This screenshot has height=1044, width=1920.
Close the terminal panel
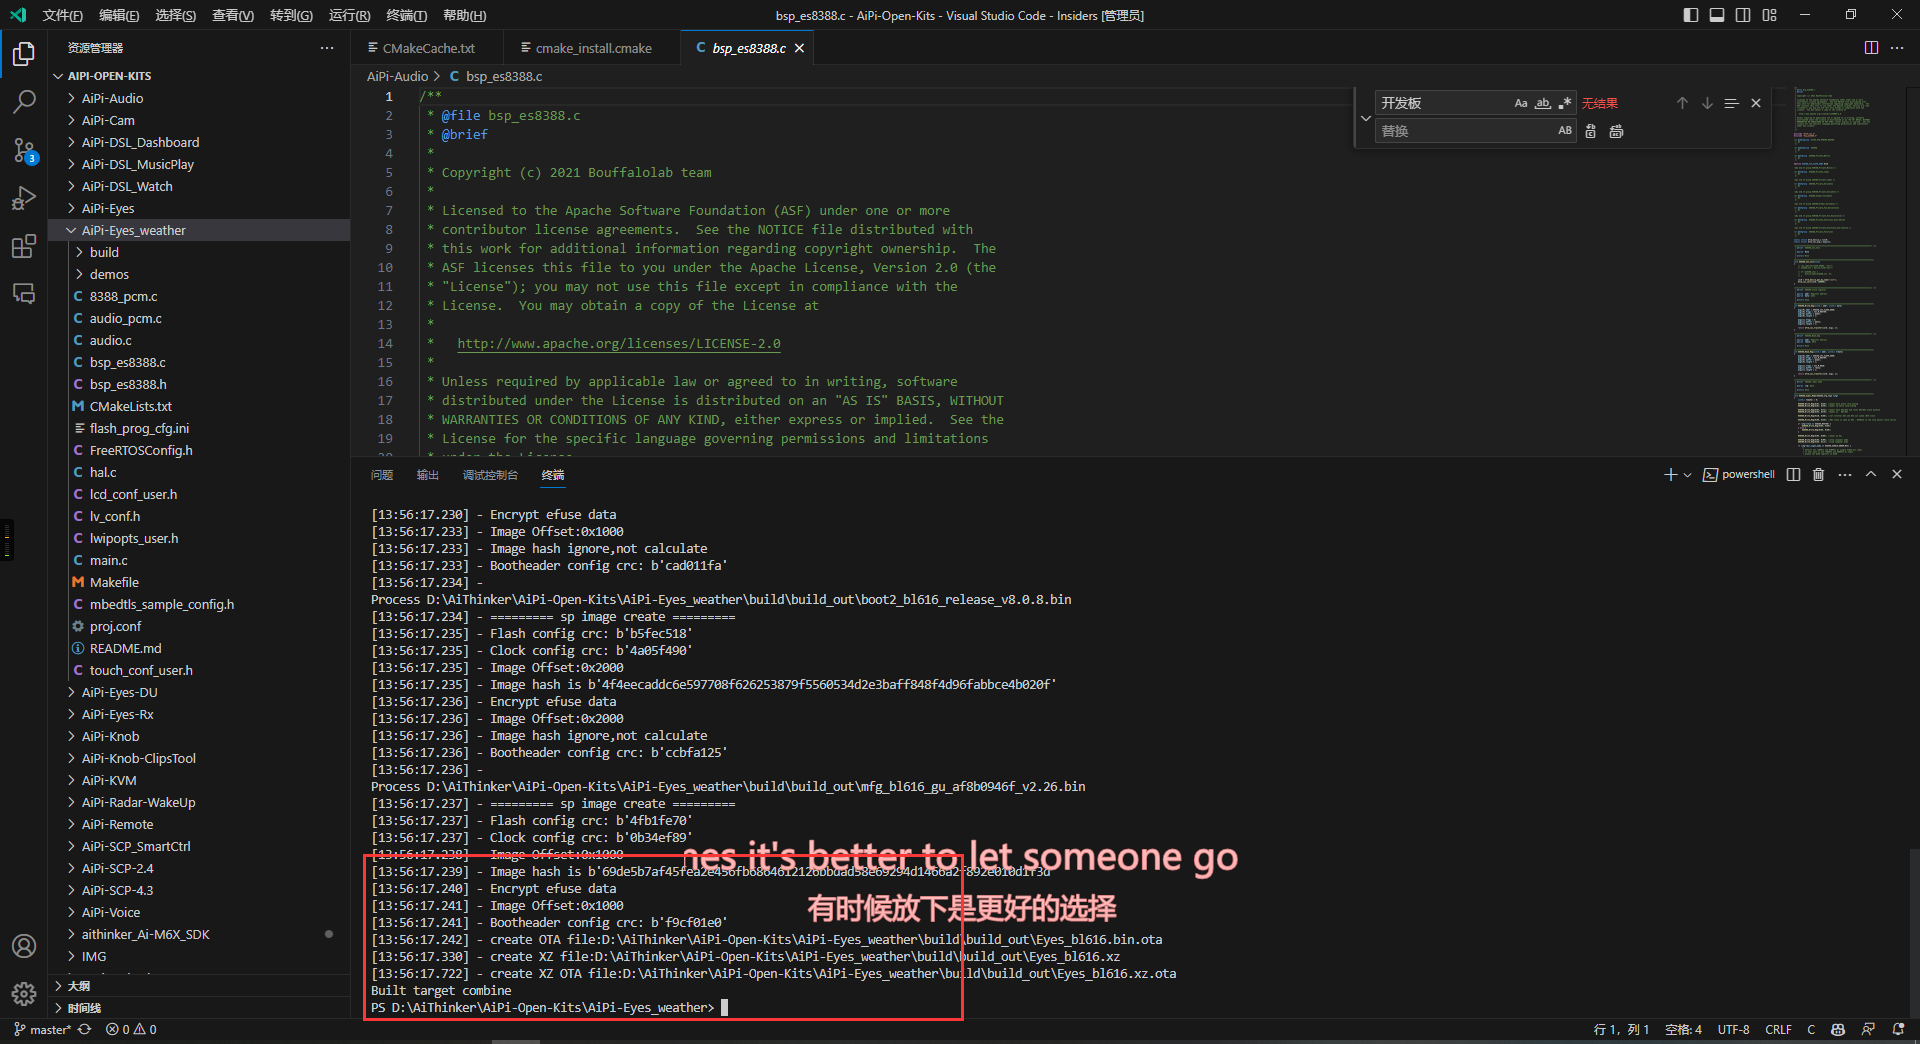coord(1897,475)
